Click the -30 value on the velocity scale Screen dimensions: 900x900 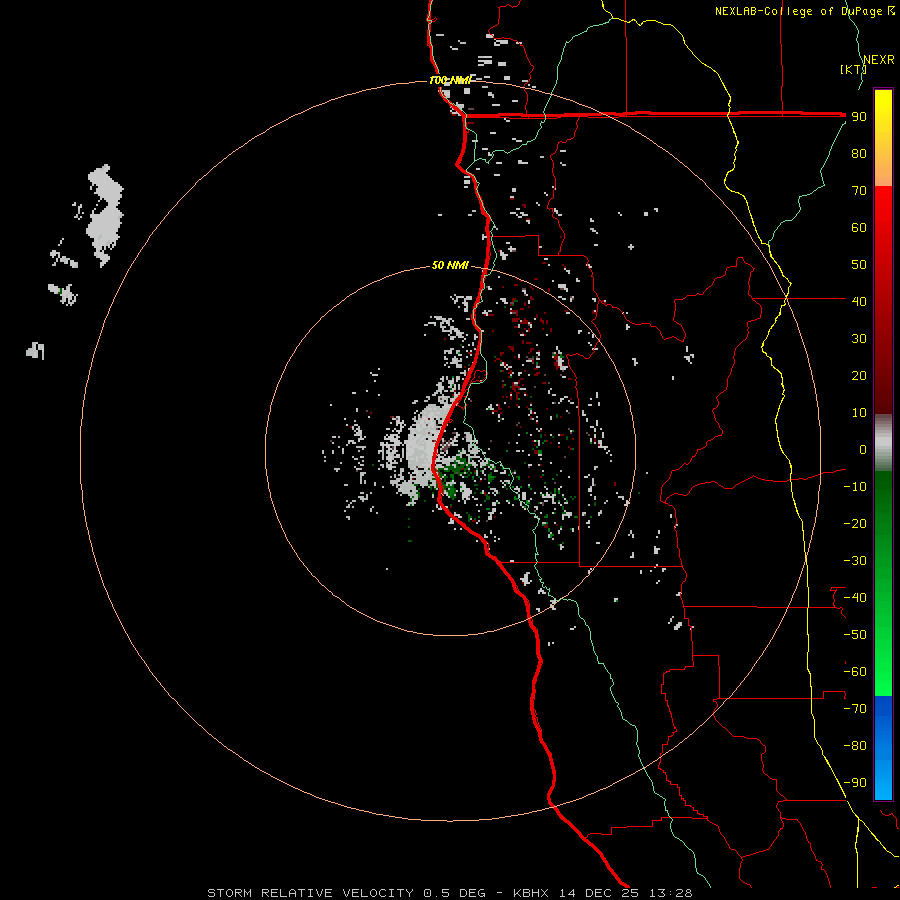coord(855,561)
